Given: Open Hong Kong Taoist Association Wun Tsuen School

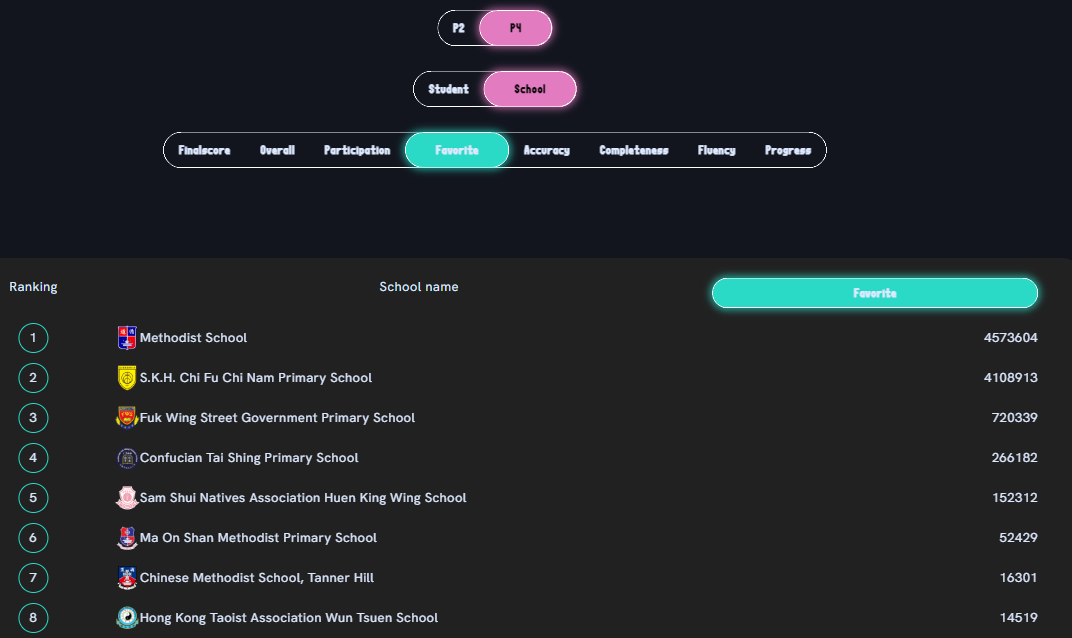Looking at the screenshot, I should [x=289, y=617].
